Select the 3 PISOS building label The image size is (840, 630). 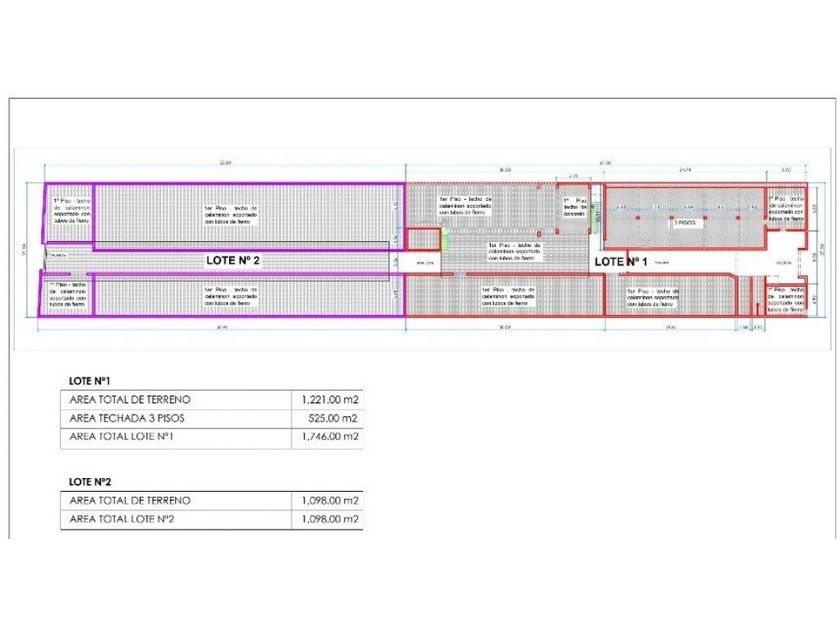685,222
